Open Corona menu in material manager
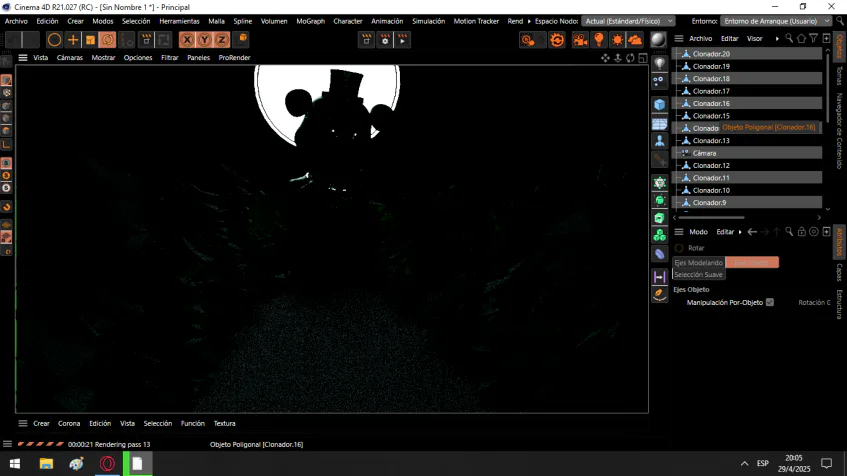 (69, 424)
